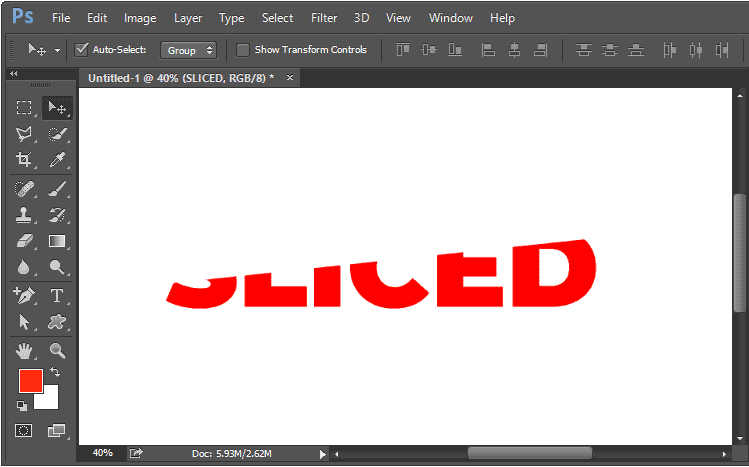Set the red foreground color swatch
This screenshot has width=749, height=467.
[31, 381]
